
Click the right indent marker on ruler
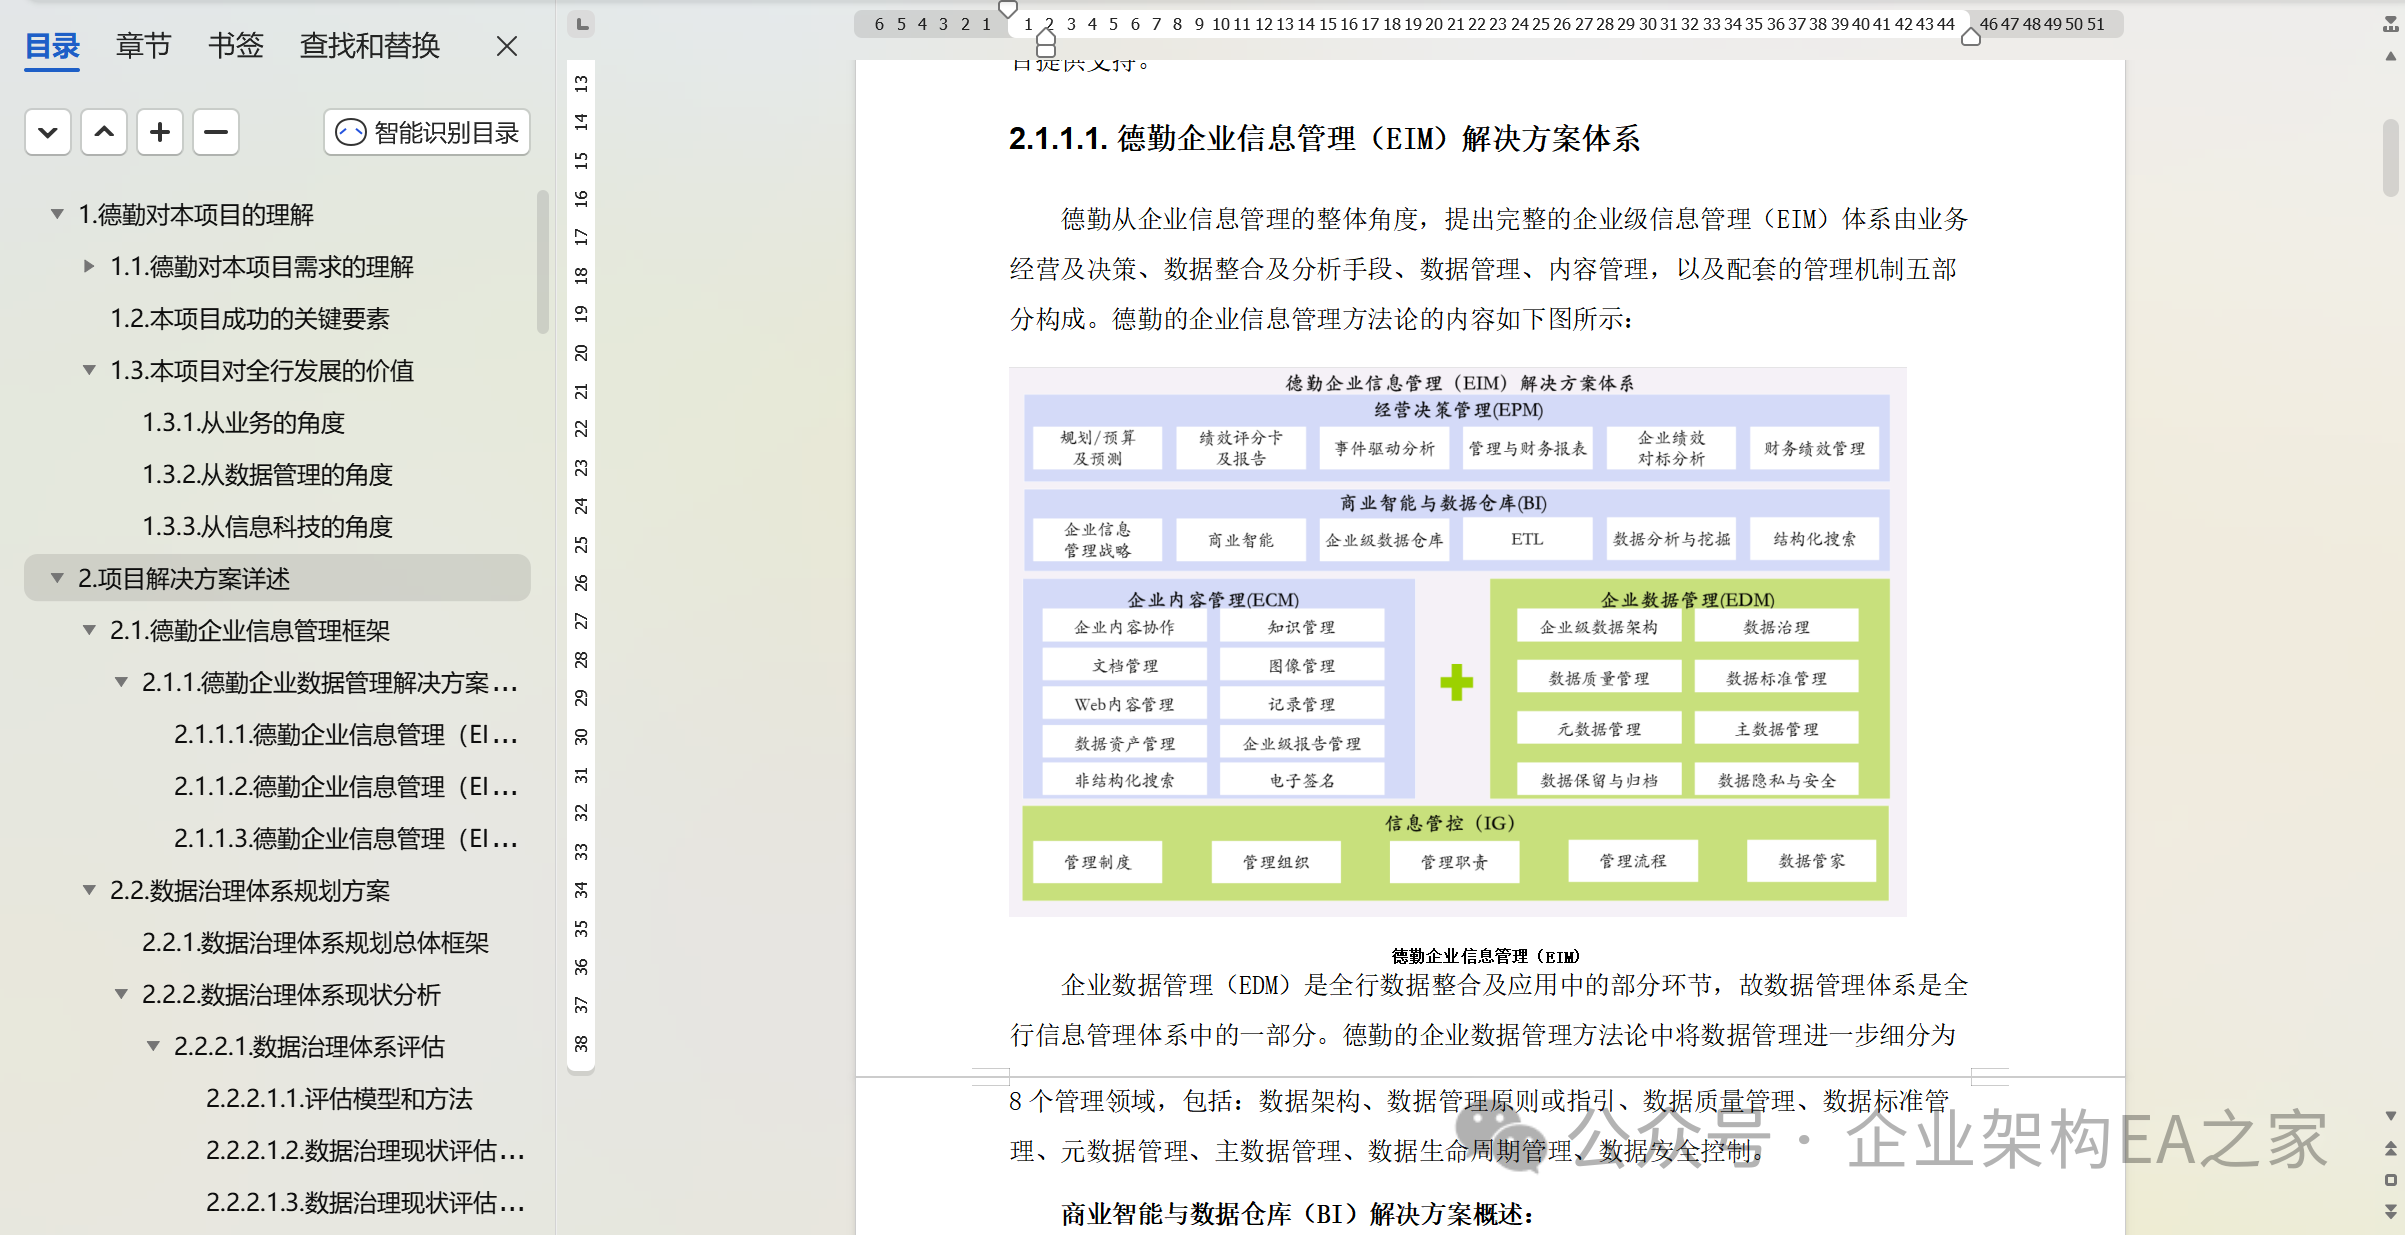click(1970, 38)
